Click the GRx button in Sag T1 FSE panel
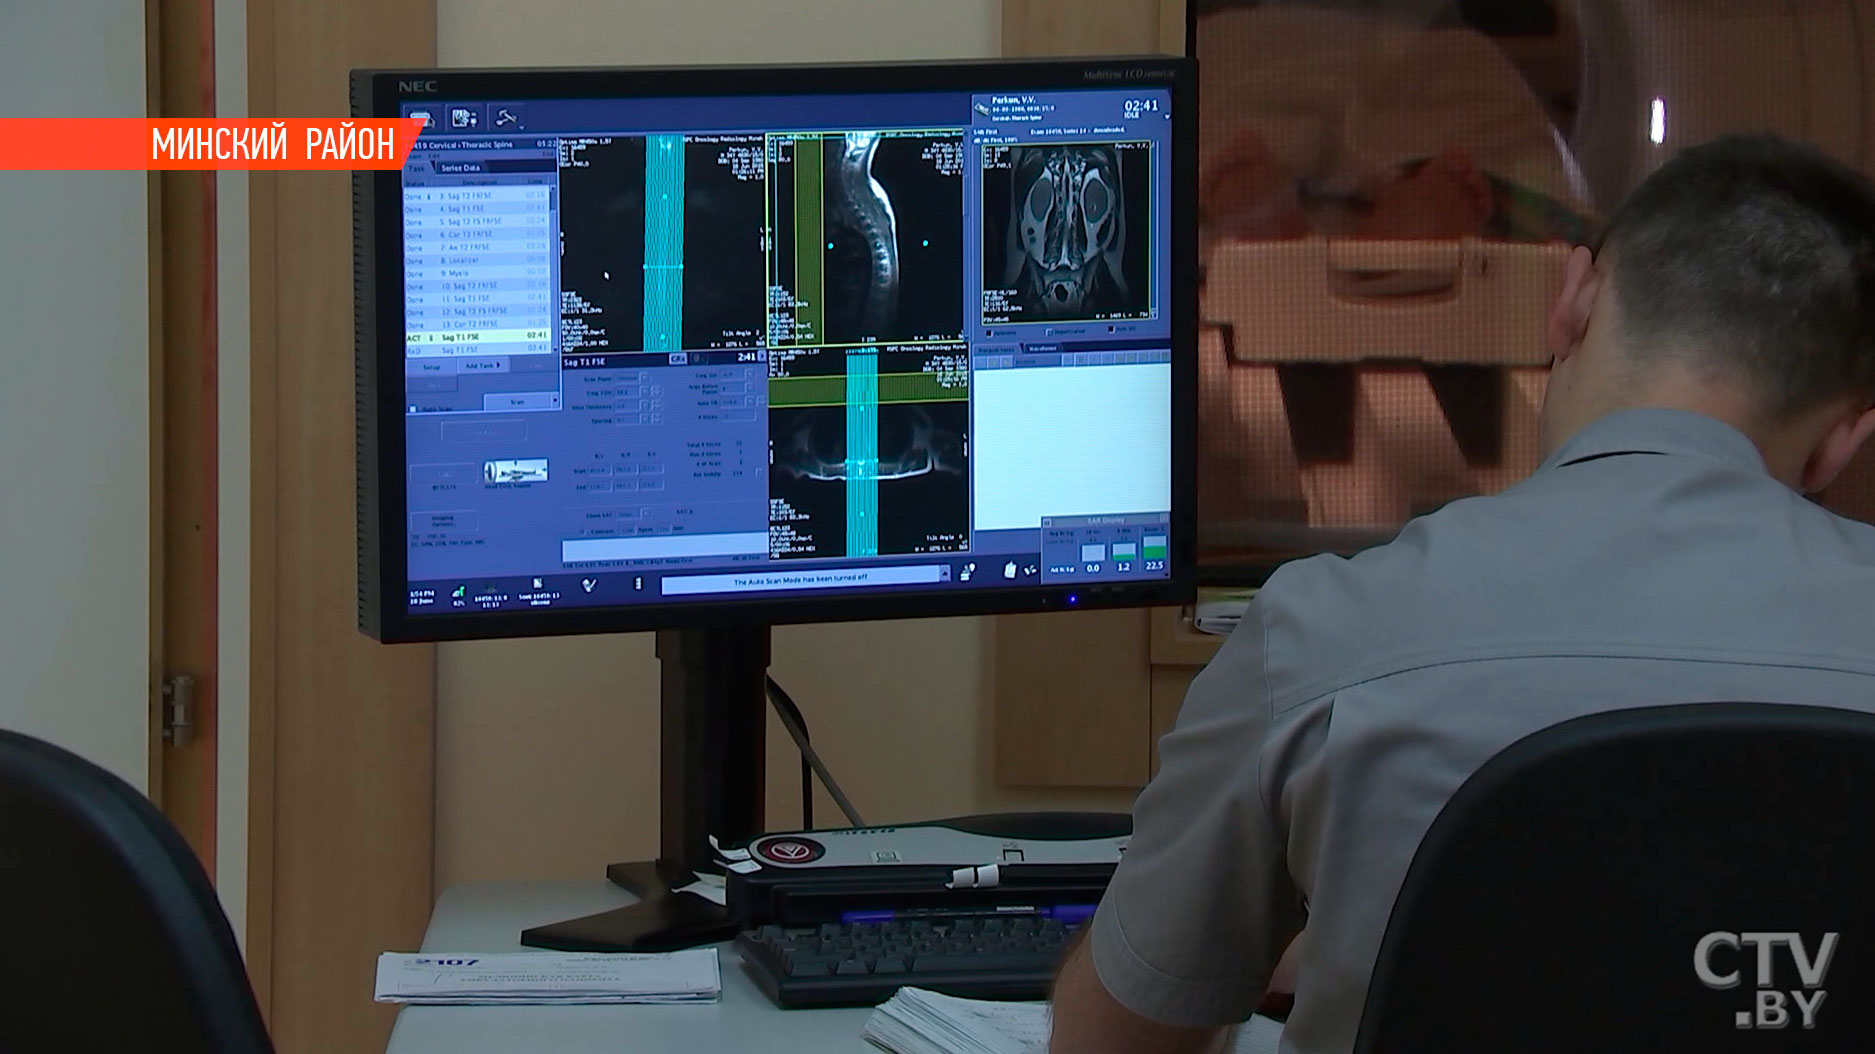The width and height of the screenshot is (1875, 1054). tap(678, 359)
